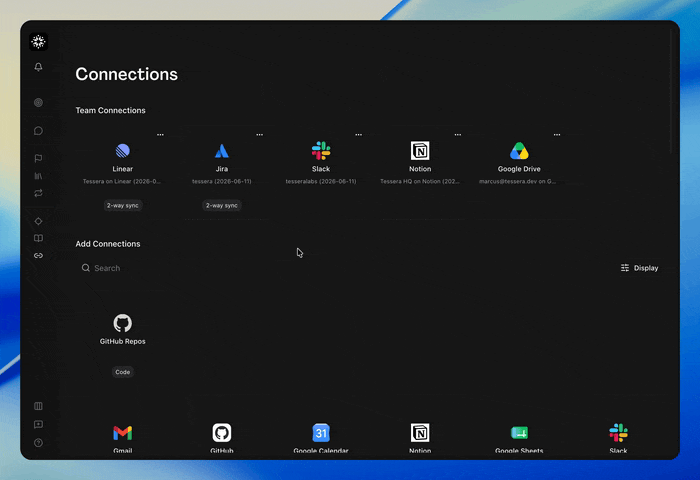
Task: Expand the Slack connection three-dot menu
Action: 358,134
